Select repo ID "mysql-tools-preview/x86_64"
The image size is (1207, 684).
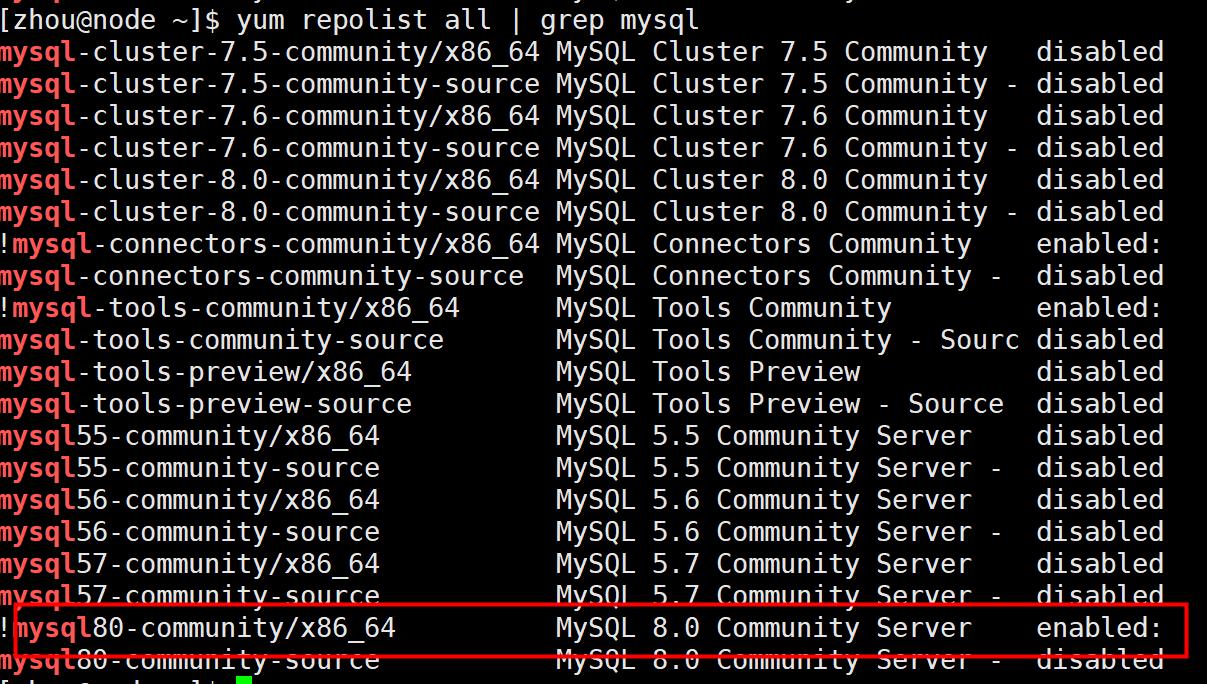coord(206,372)
